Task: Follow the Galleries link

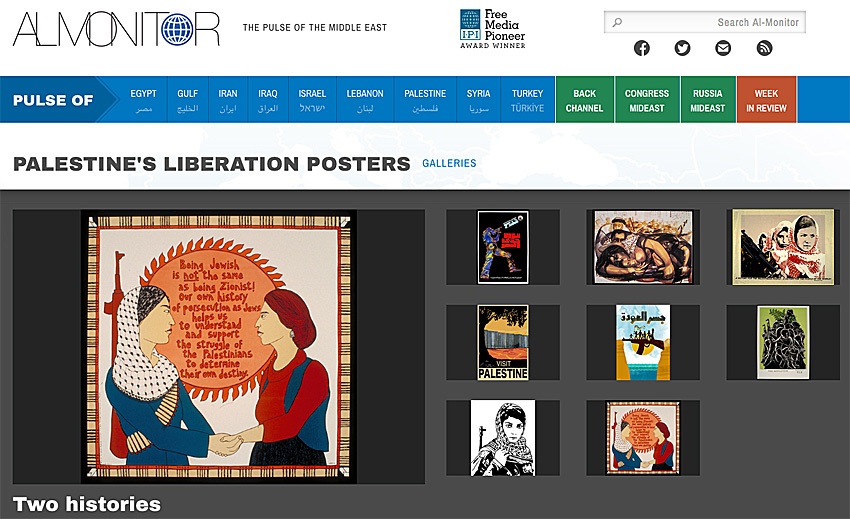Action: (x=449, y=163)
